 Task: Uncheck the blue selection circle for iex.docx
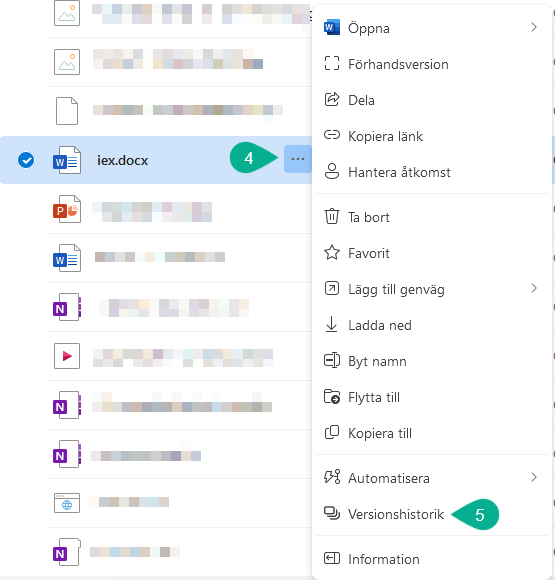[x=26, y=160]
